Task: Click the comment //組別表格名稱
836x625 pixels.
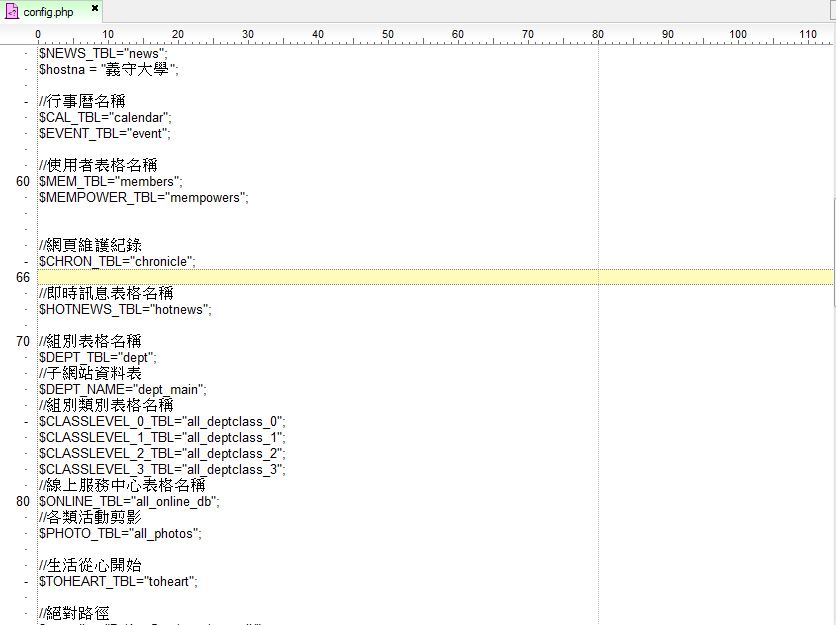Action: pyautogui.click(x=90, y=341)
